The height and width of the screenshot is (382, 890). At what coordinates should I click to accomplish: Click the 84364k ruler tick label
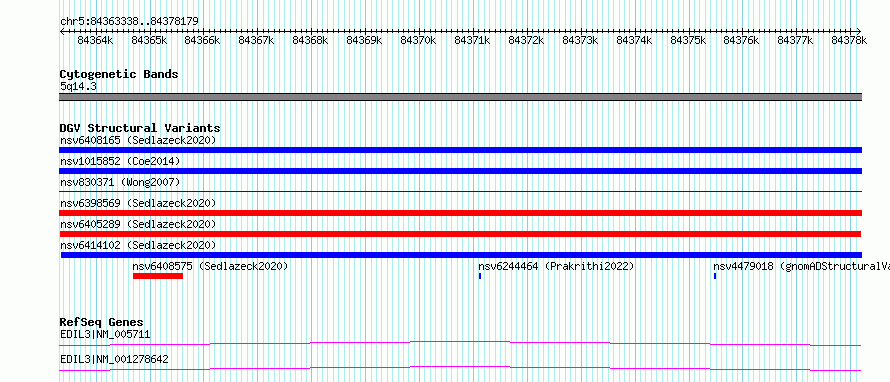[95, 40]
